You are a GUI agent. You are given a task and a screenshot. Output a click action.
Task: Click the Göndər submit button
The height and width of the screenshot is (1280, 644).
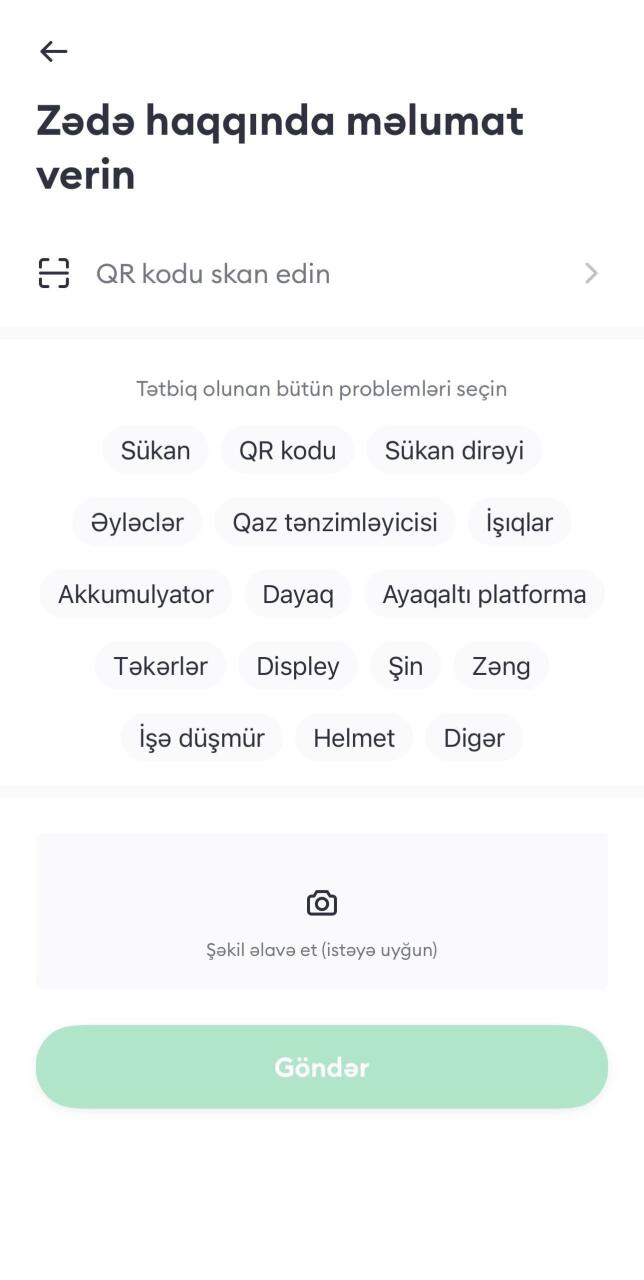pyautogui.click(x=322, y=1067)
